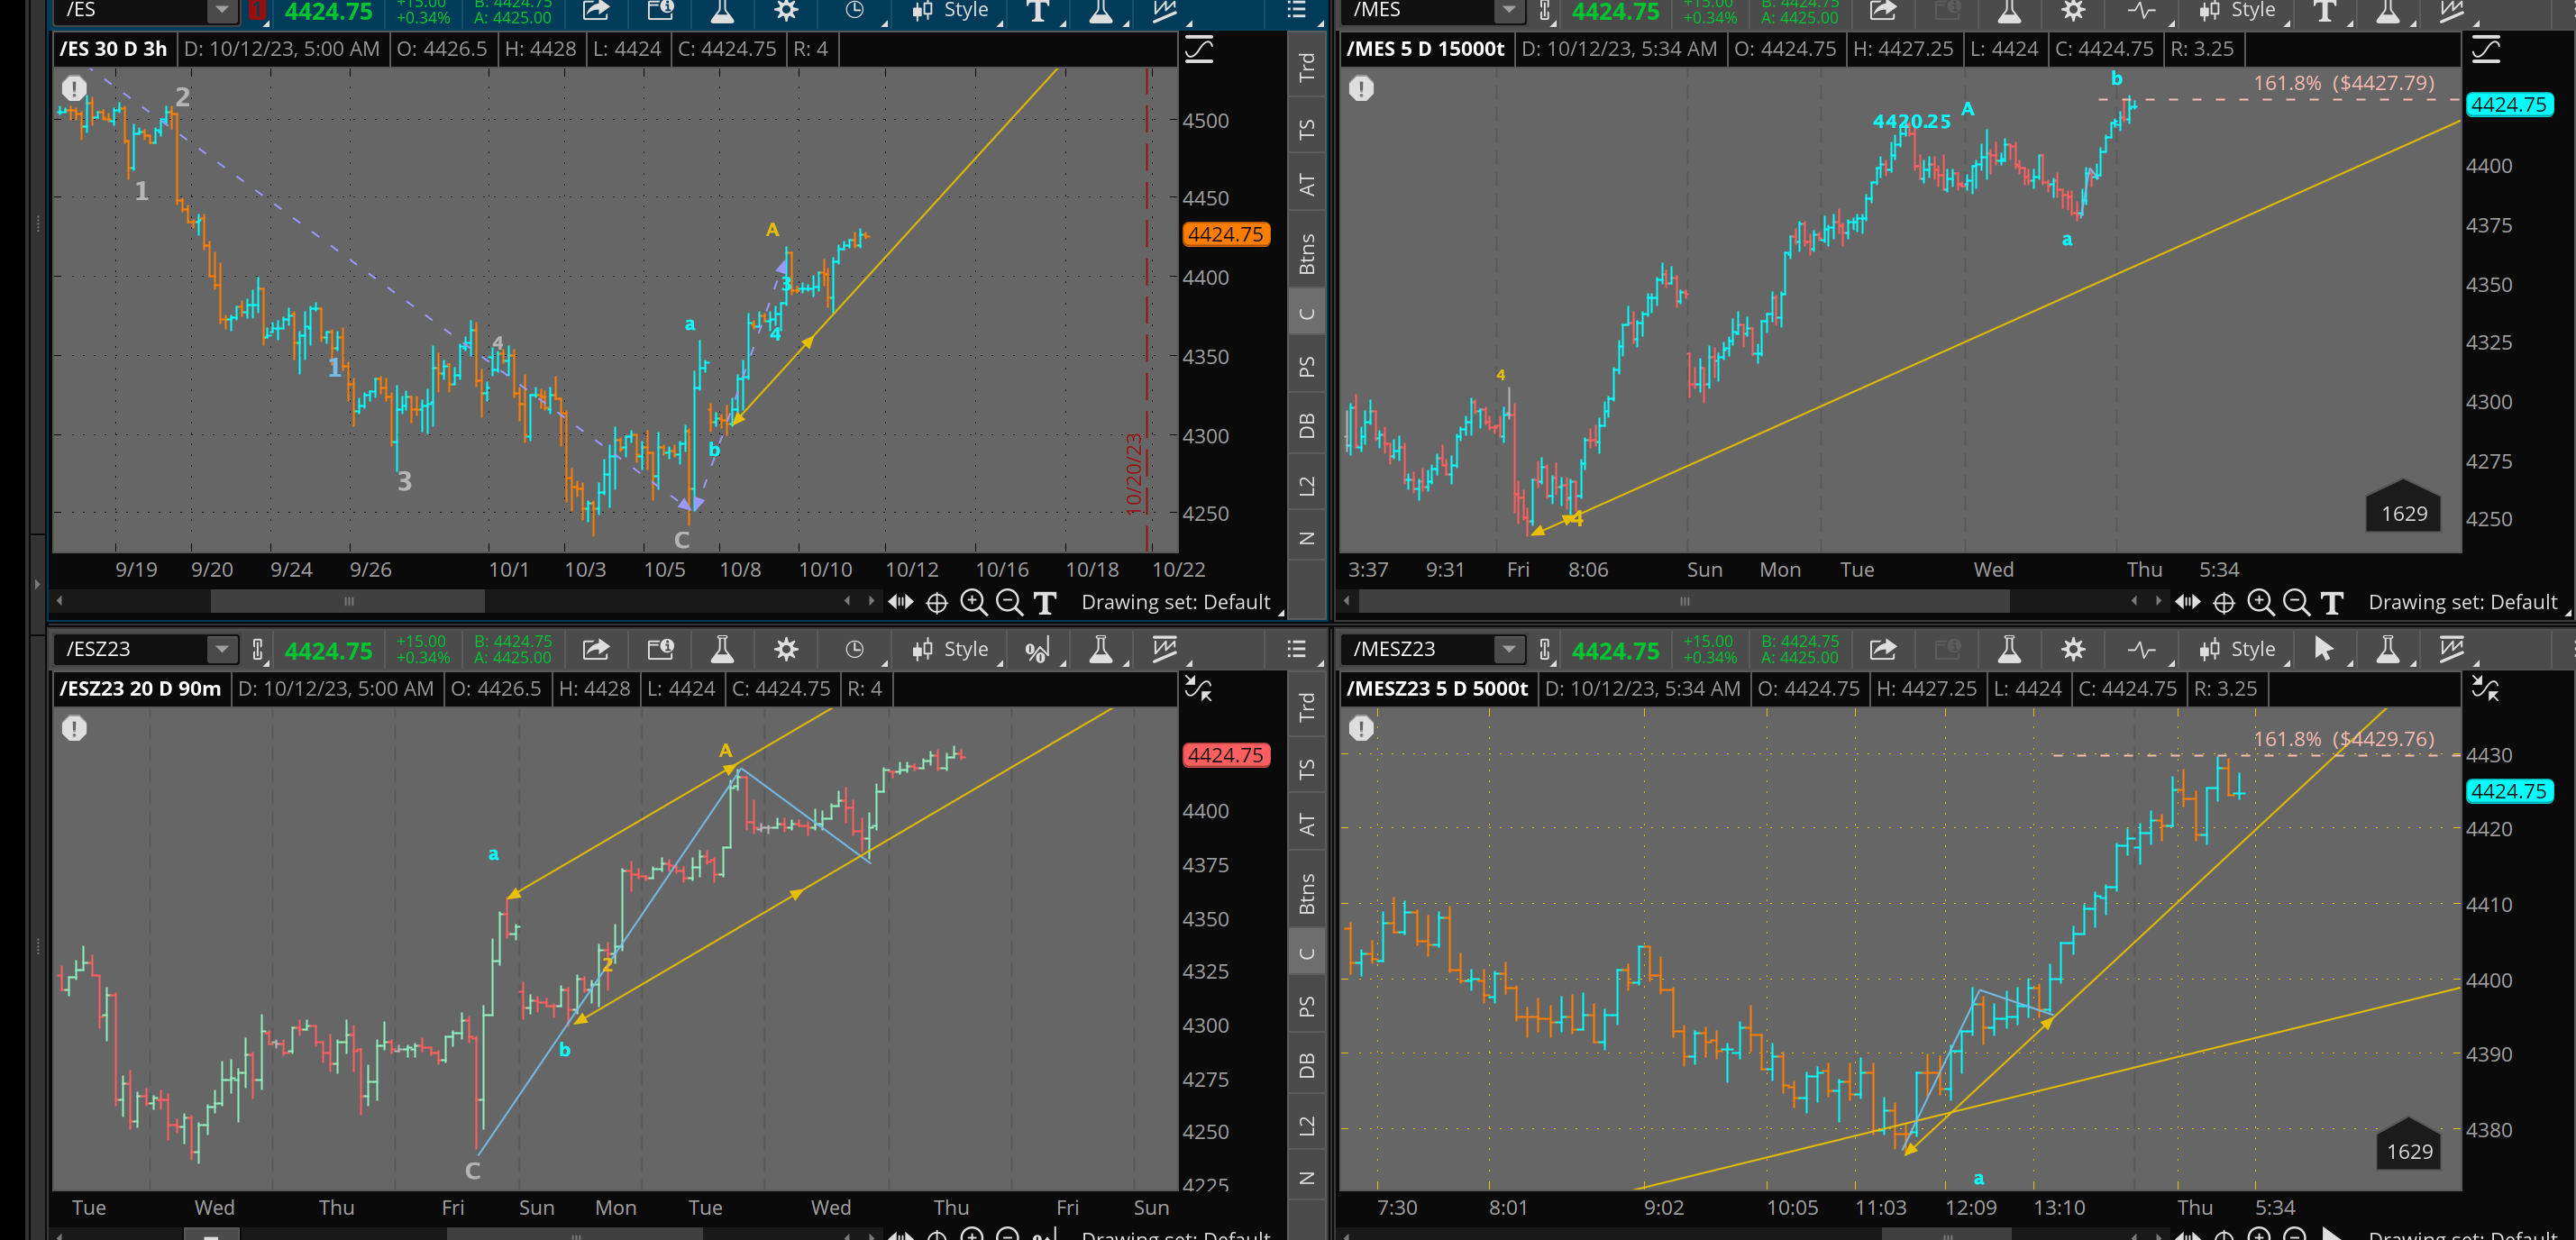2576x1240 pixels.
Task: Toggle symbol link clip in /ESZ23 chart
Action: (258, 650)
